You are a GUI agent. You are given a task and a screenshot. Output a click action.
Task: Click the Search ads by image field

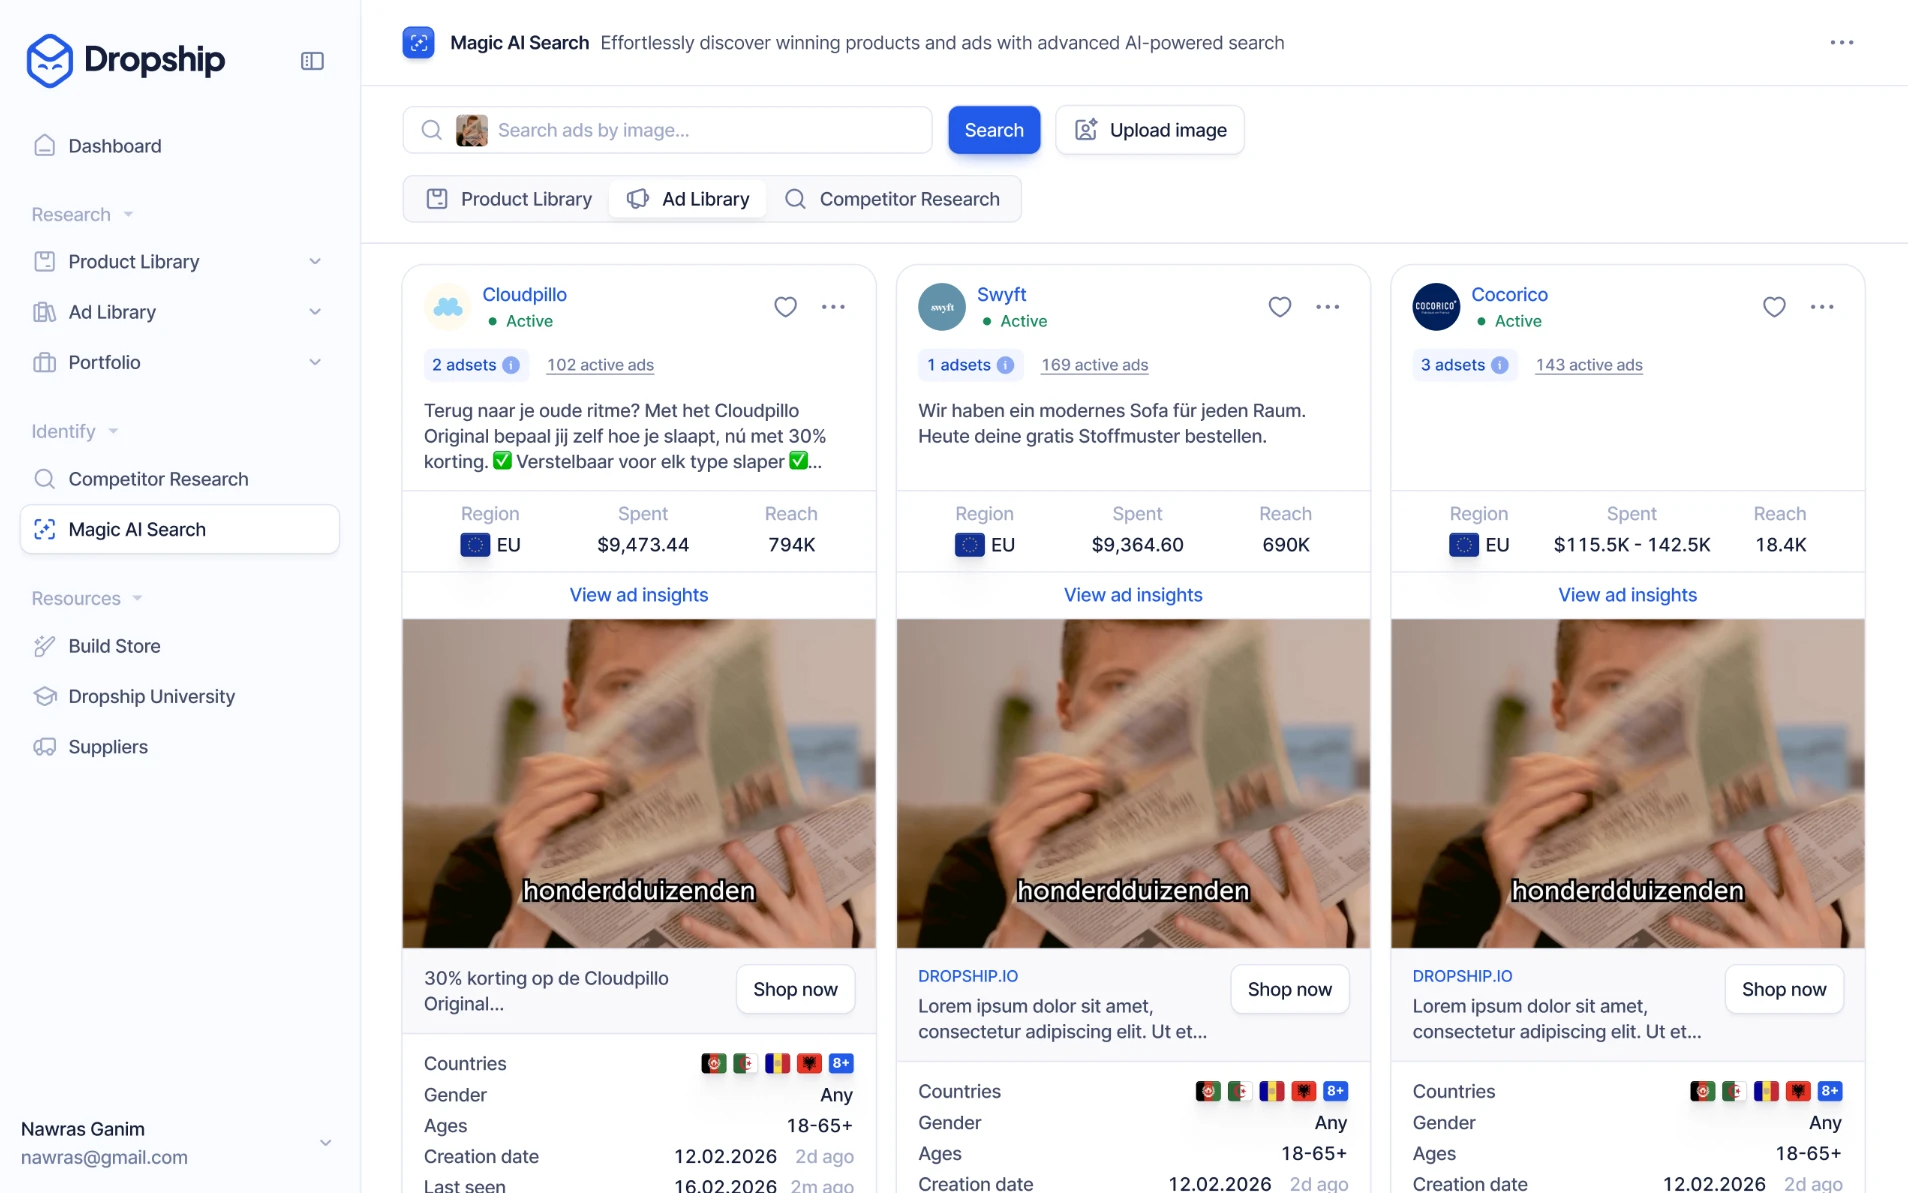click(x=667, y=130)
